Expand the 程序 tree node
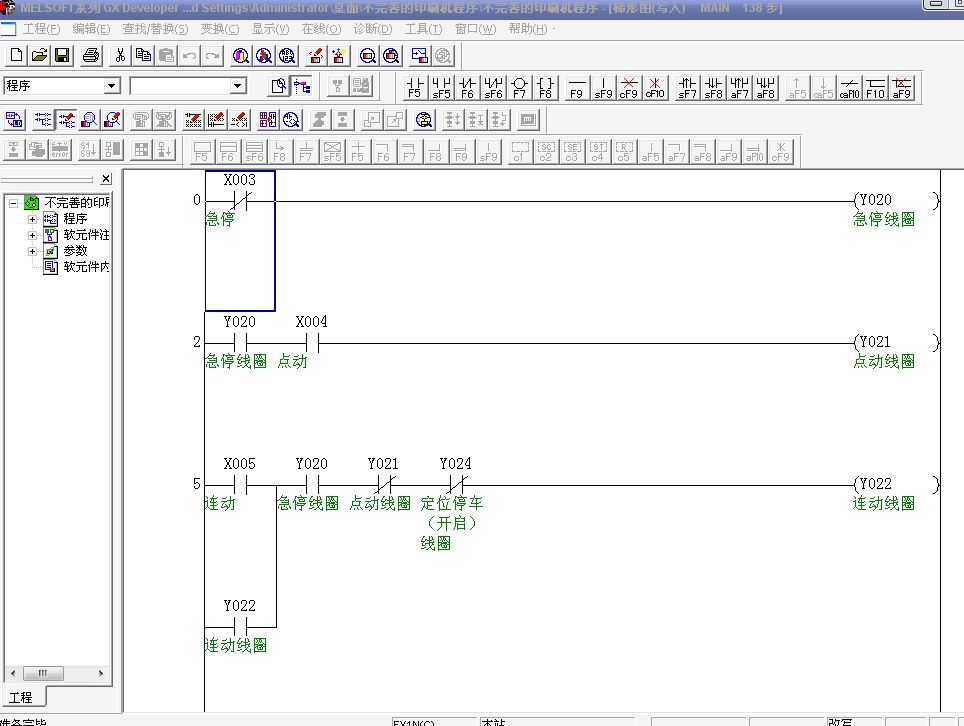The width and height of the screenshot is (964, 726). [x=32, y=219]
